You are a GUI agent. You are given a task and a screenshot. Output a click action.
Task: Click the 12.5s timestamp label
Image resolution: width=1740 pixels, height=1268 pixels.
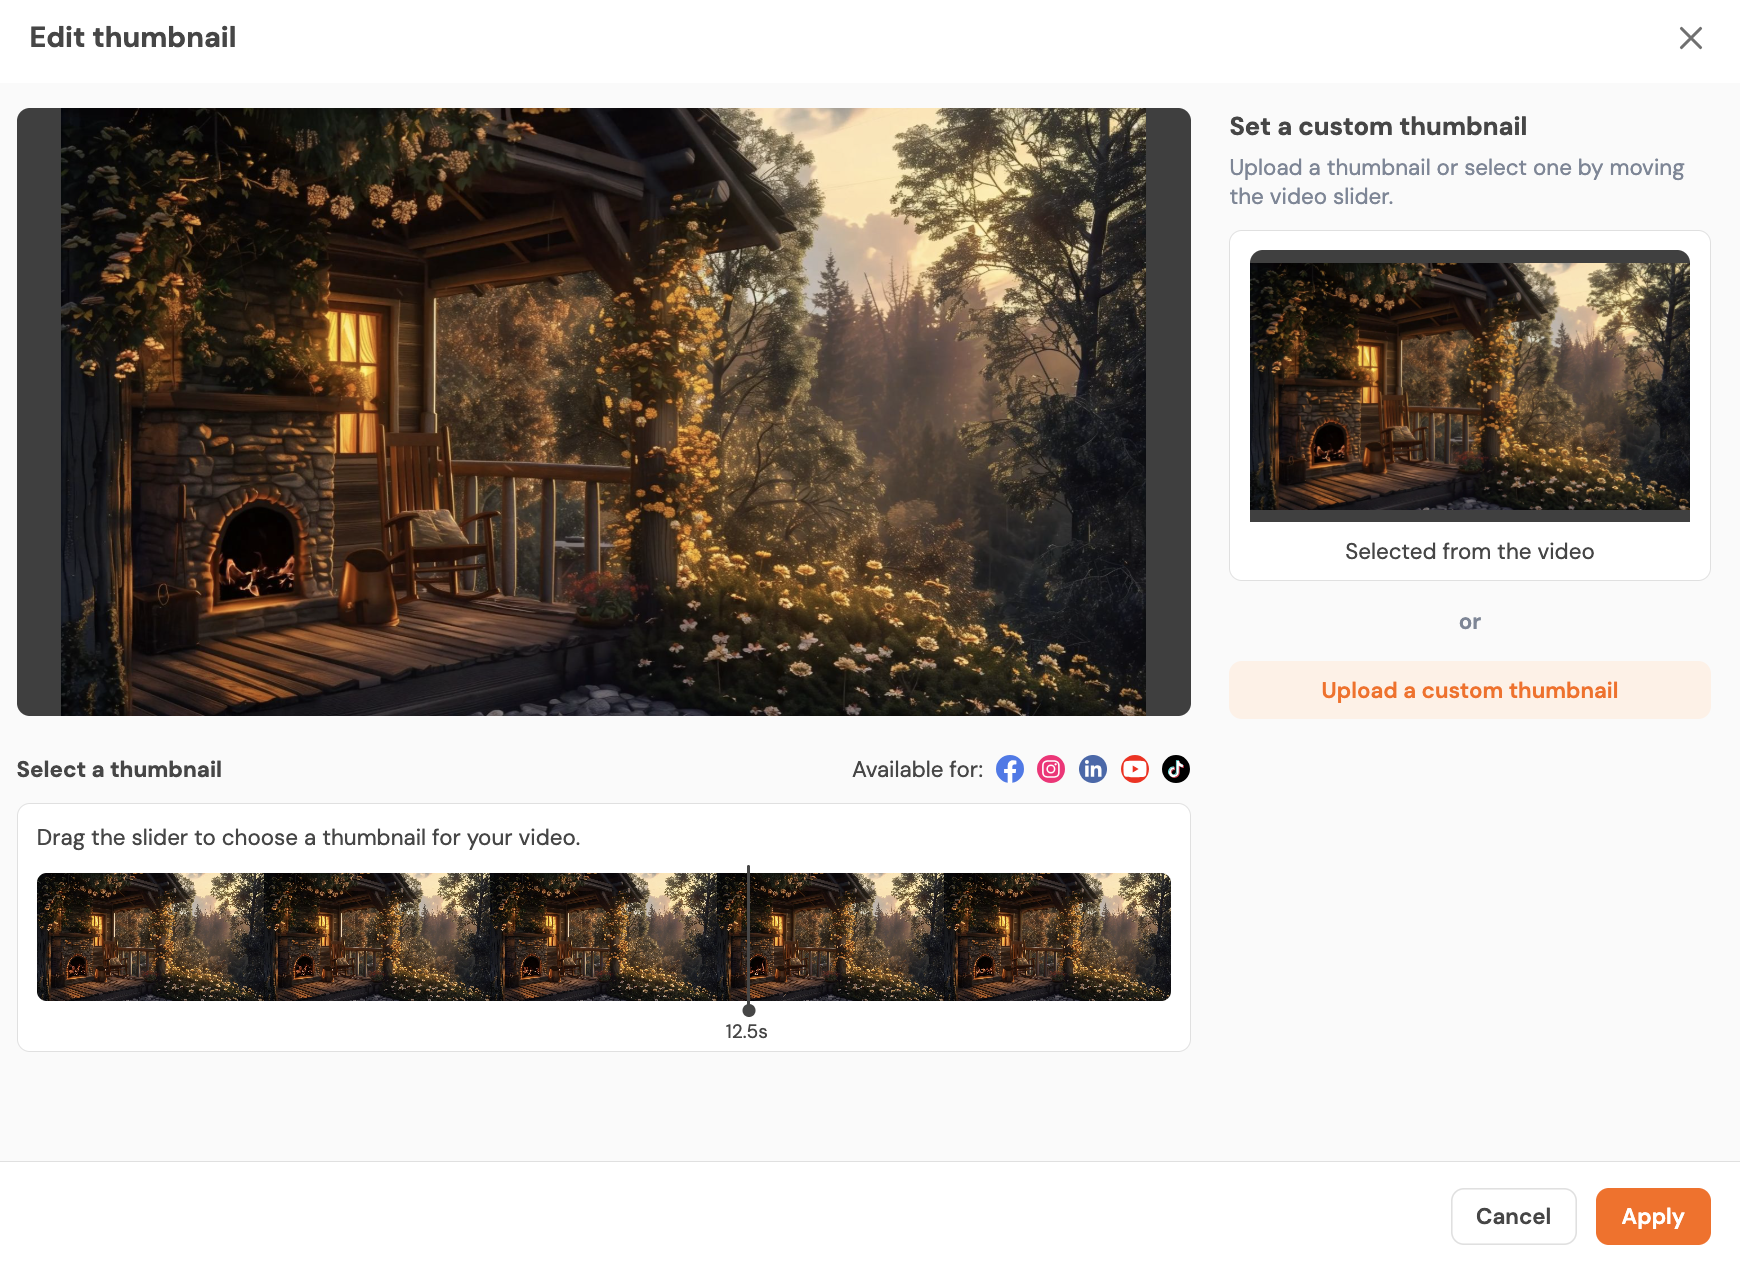(746, 1032)
